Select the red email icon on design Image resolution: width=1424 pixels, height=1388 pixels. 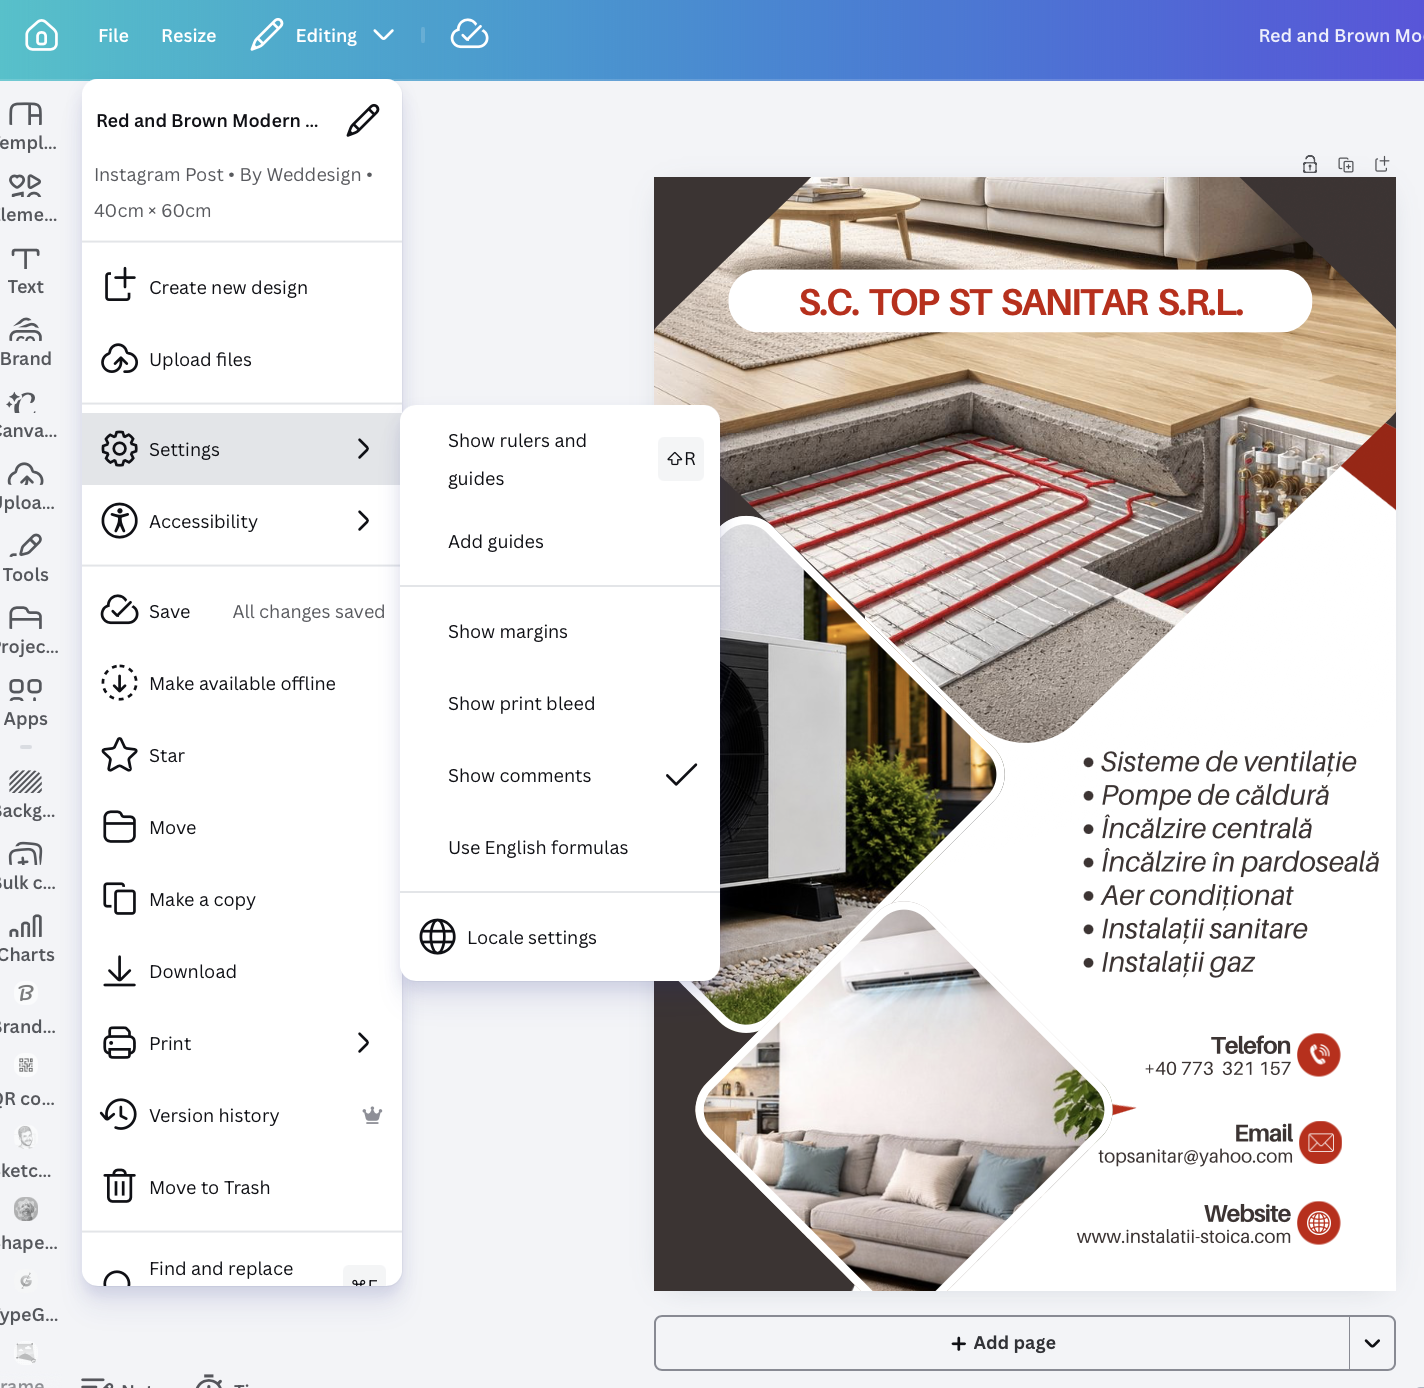[1320, 1142]
